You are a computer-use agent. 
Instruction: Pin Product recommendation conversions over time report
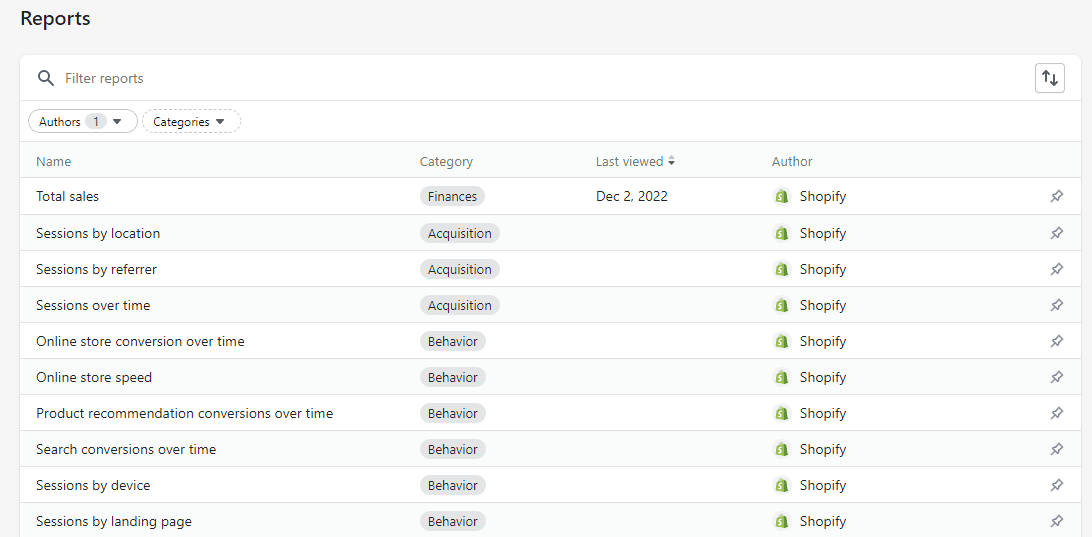pyautogui.click(x=1056, y=413)
